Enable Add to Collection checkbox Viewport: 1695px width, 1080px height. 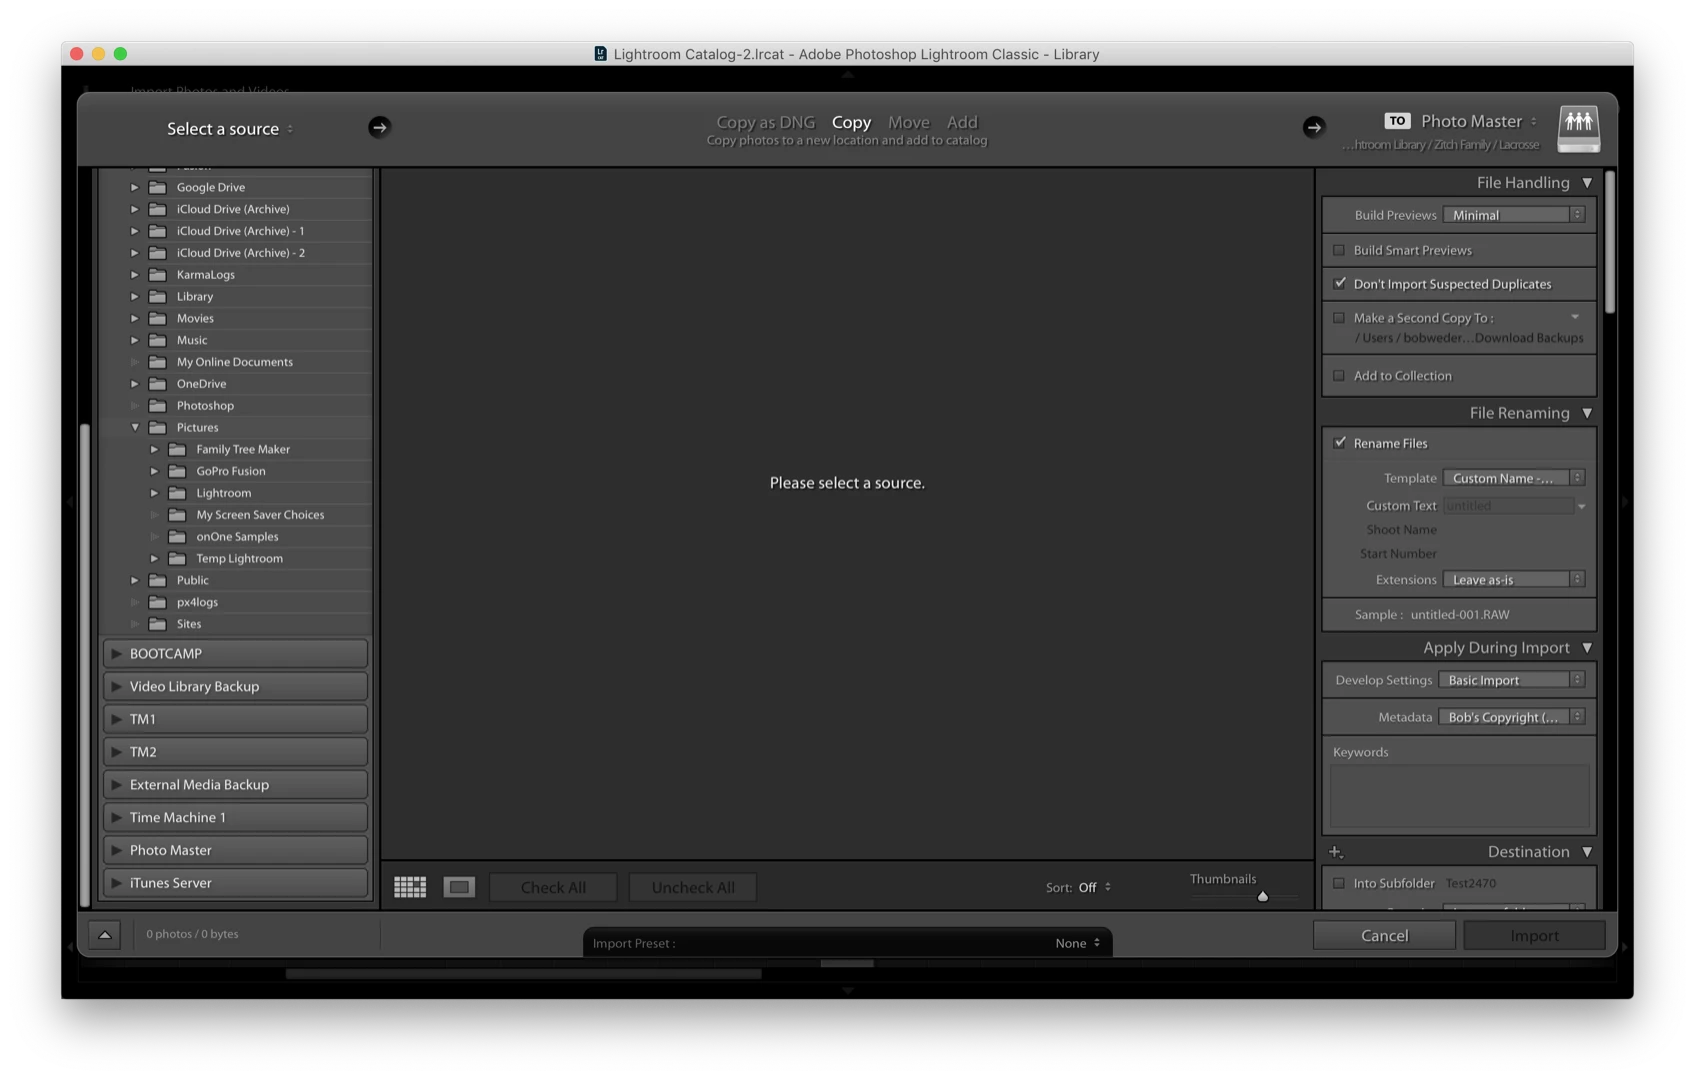pyautogui.click(x=1339, y=376)
